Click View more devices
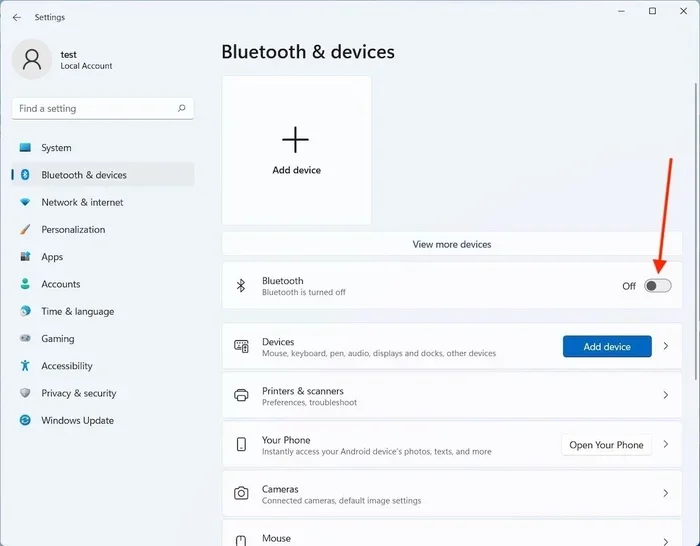Viewport: 700px width, 546px height. pos(452,244)
